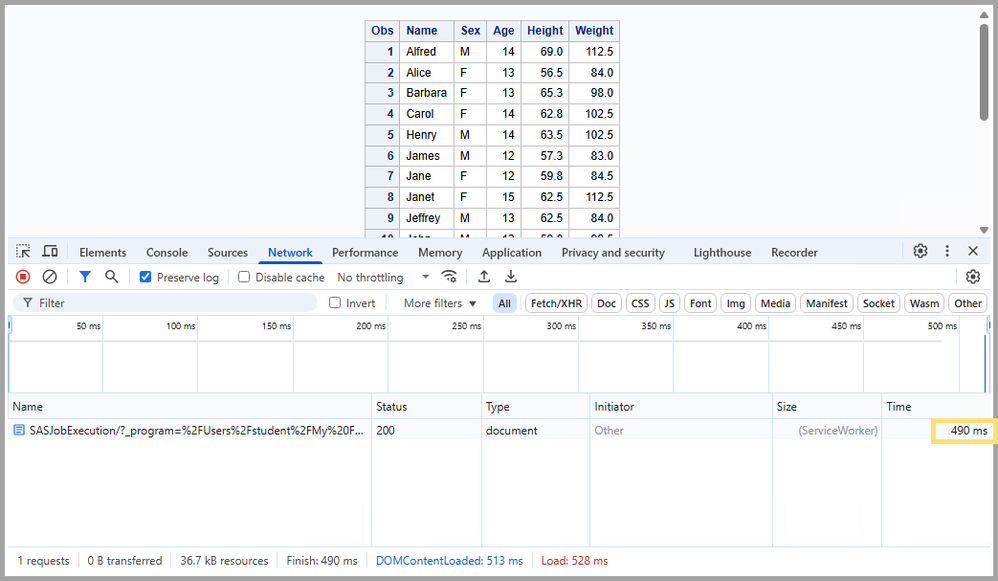This screenshot has height=581, width=998.
Task: Click in the Filter text field
Action: coord(170,303)
